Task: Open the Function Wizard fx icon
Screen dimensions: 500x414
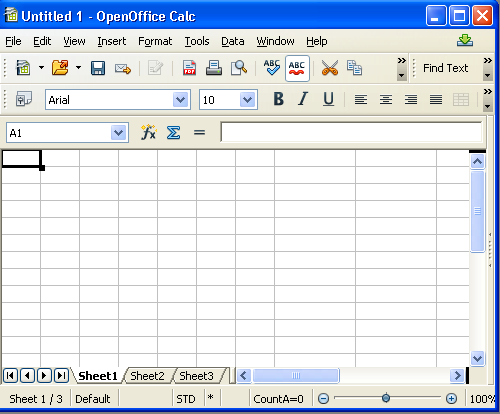Action: click(148, 132)
